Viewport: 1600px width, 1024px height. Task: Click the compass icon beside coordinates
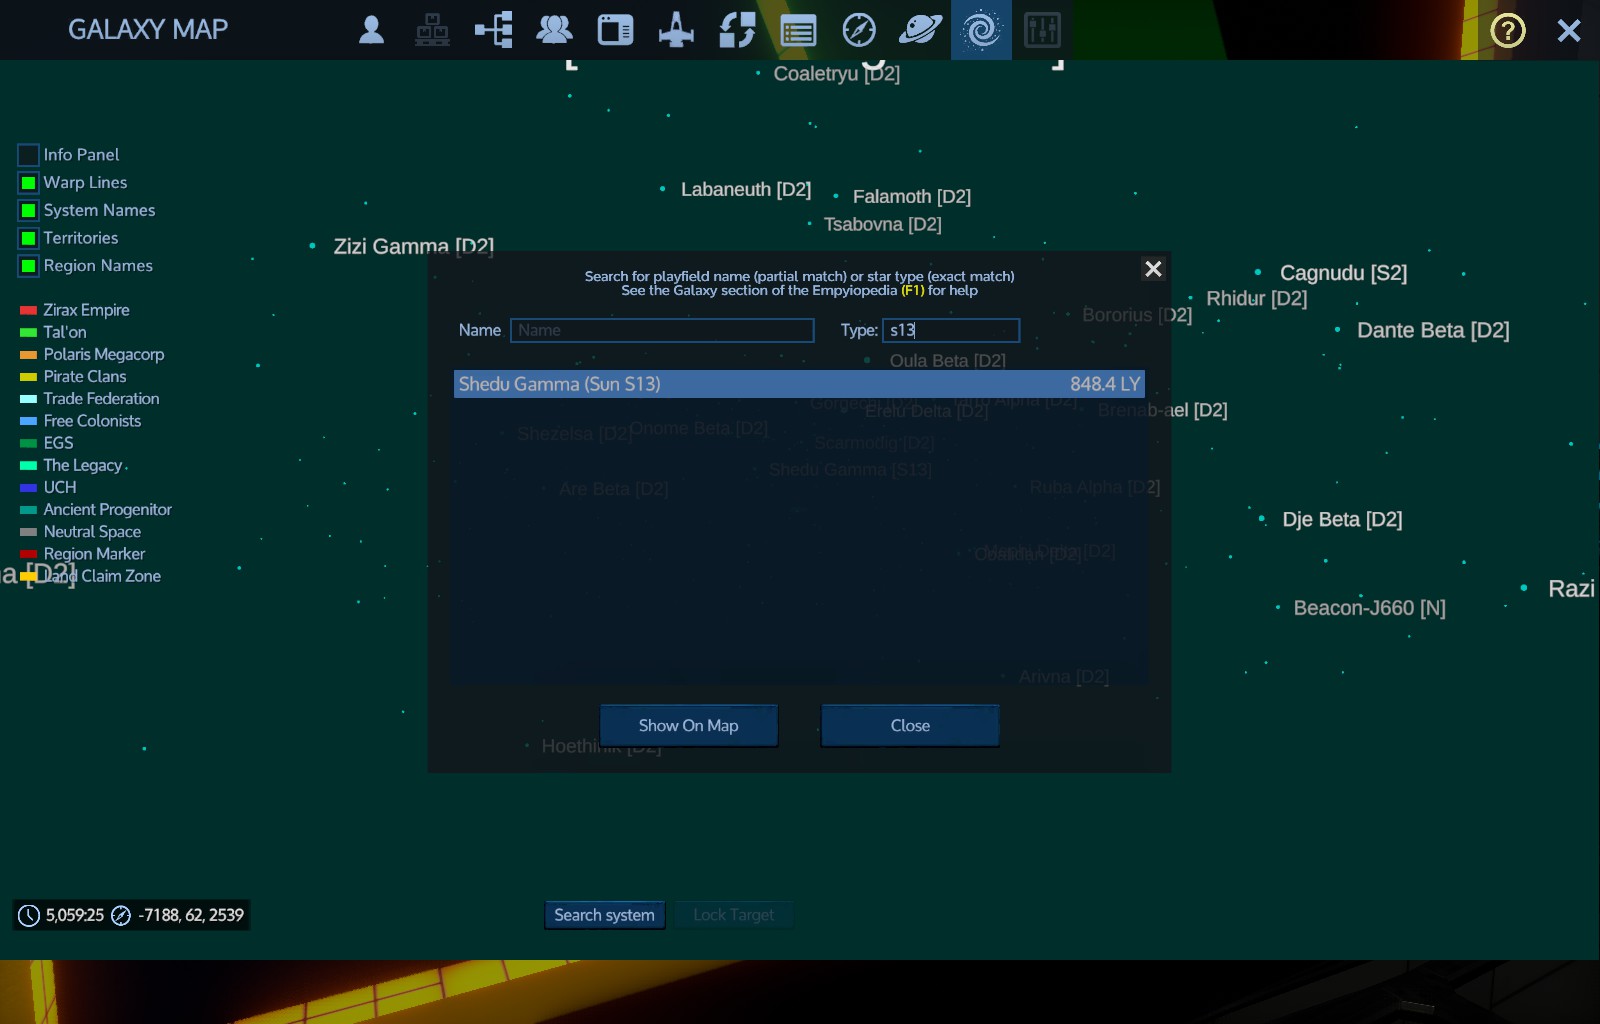click(x=121, y=915)
